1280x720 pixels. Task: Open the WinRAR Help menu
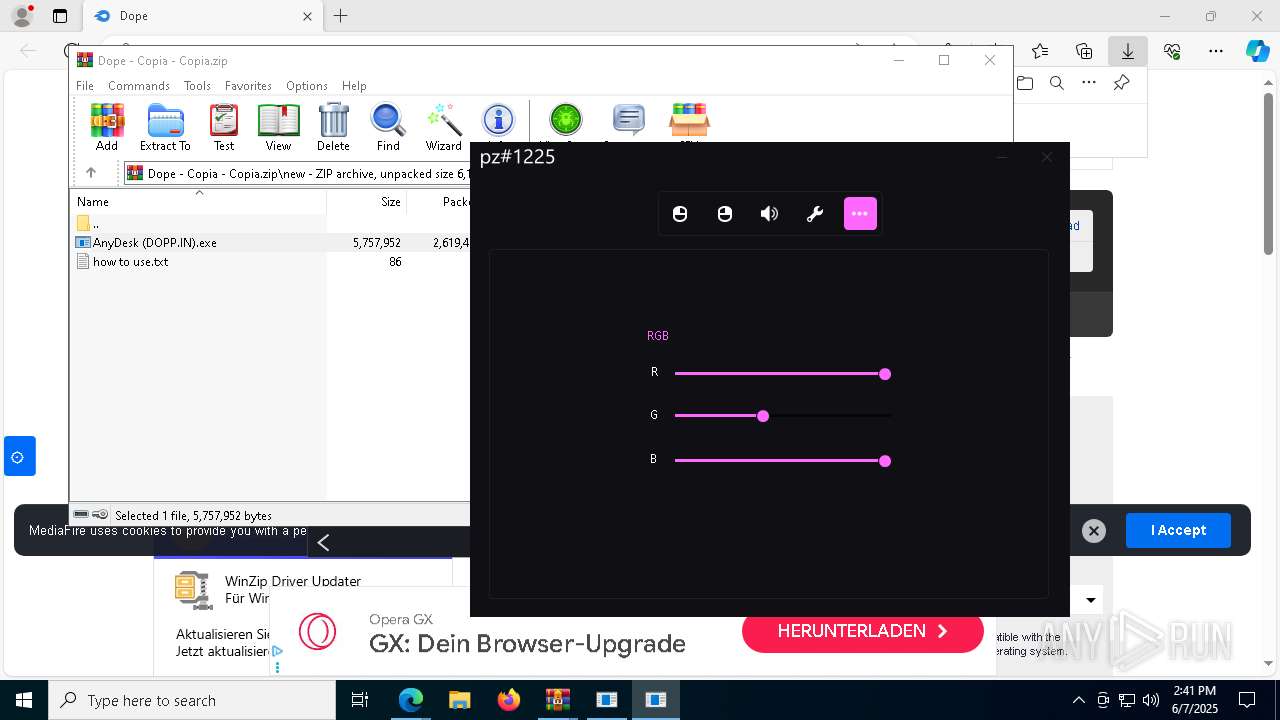tap(354, 86)
